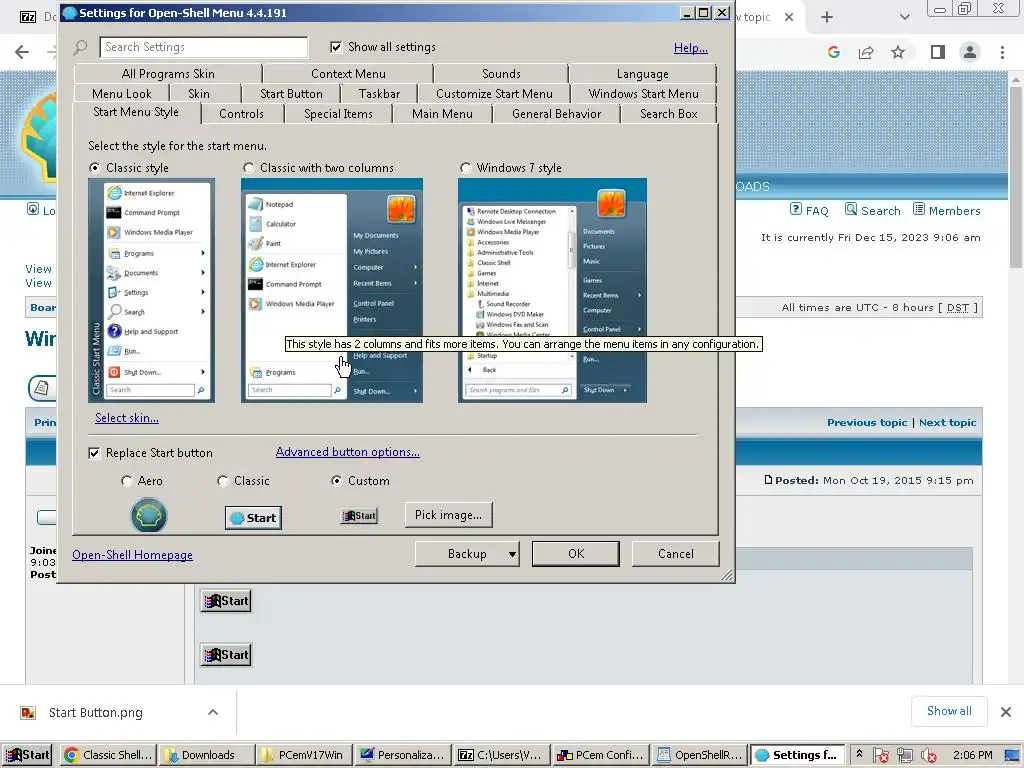Open the Downloads taskbar item
This screenshot has width=1024, height=768.
coord(206,755)
